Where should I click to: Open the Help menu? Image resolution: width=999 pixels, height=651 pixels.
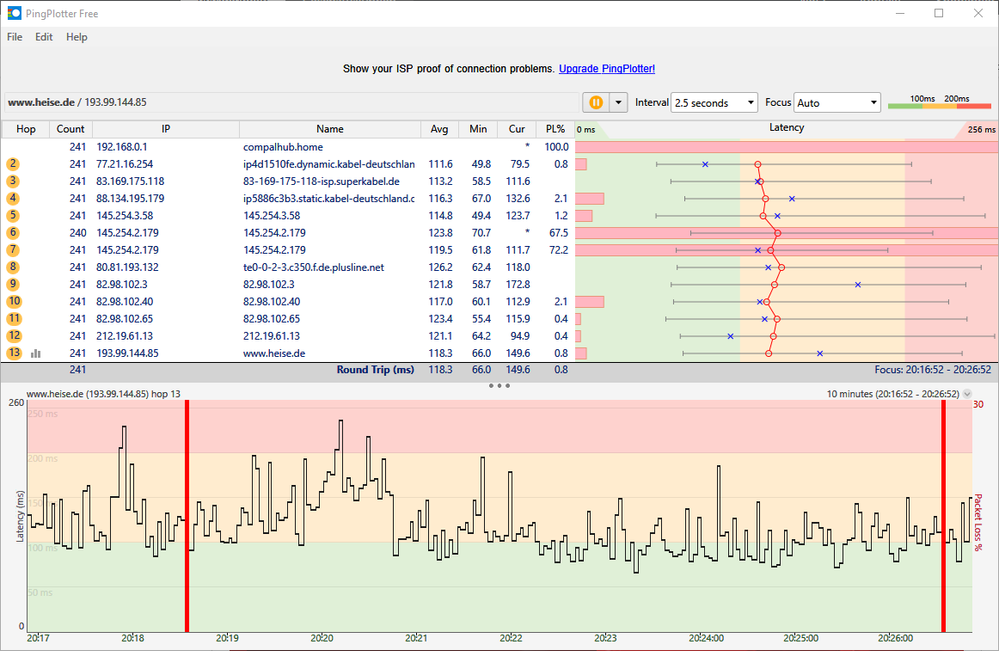tap(77, 37)
